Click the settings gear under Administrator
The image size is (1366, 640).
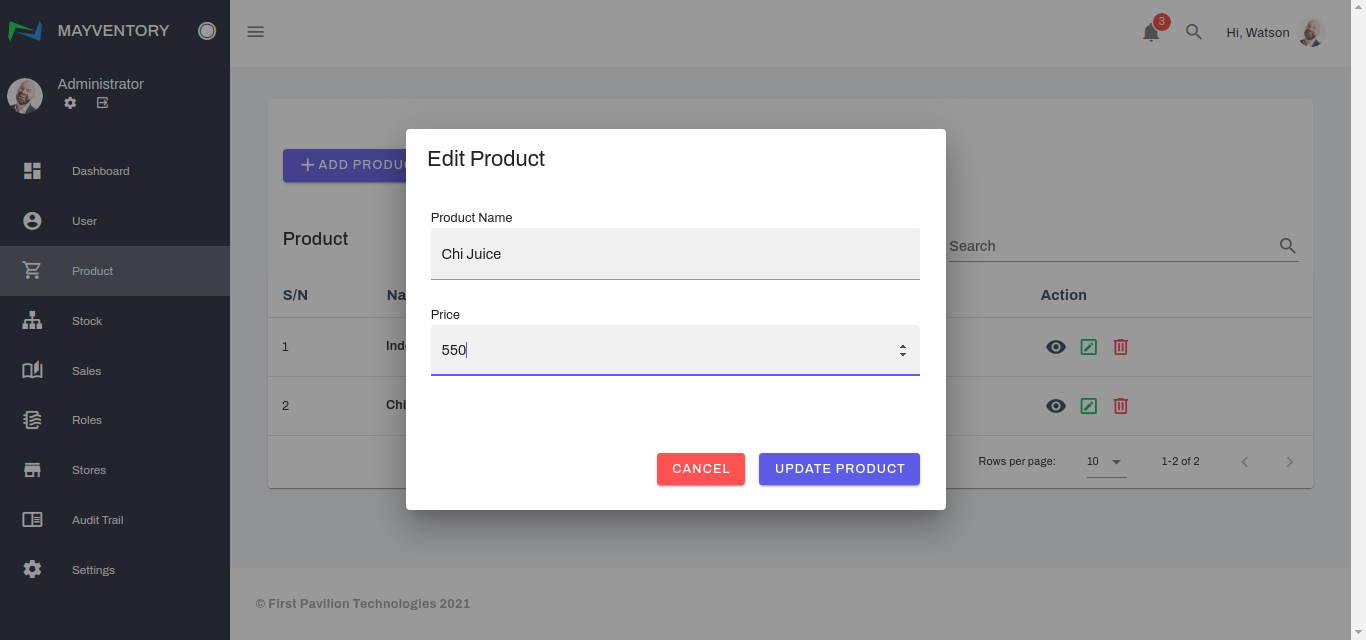tap(70, 103)
